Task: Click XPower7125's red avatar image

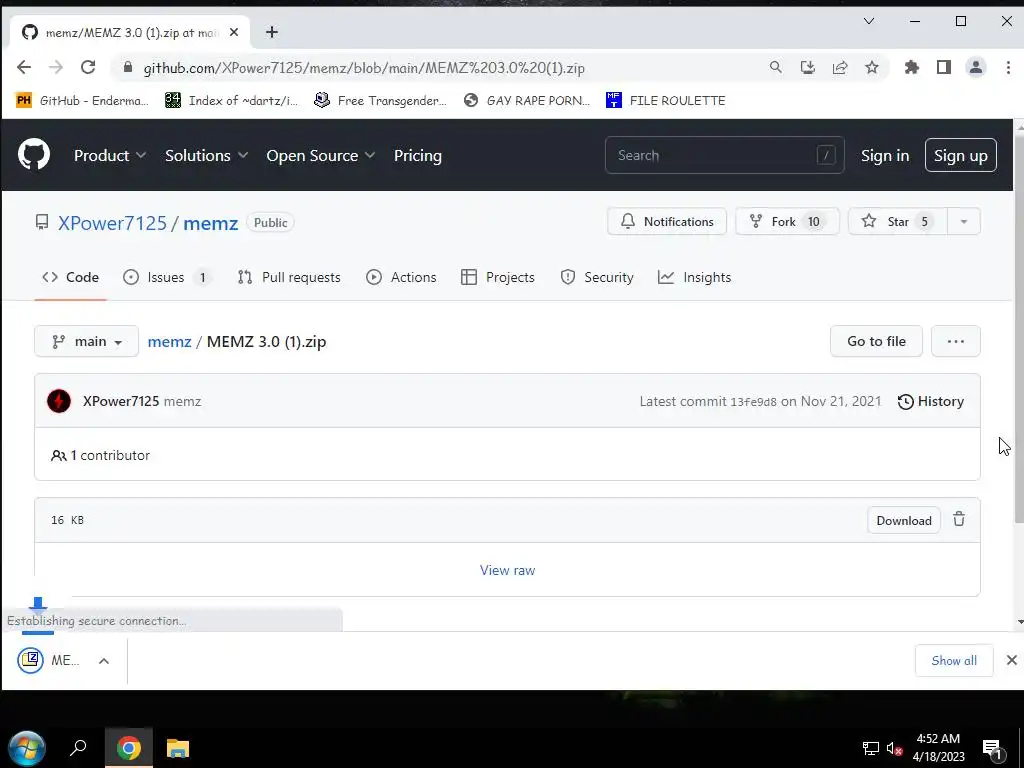Action: coord(59,401)
